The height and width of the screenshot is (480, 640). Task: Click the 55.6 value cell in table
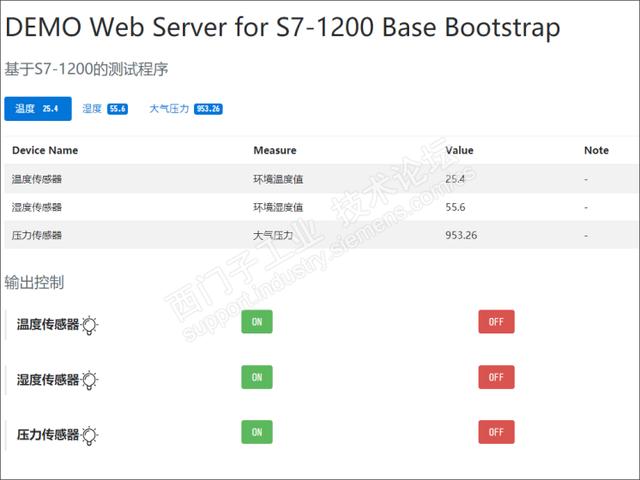(x=455, y=207)
